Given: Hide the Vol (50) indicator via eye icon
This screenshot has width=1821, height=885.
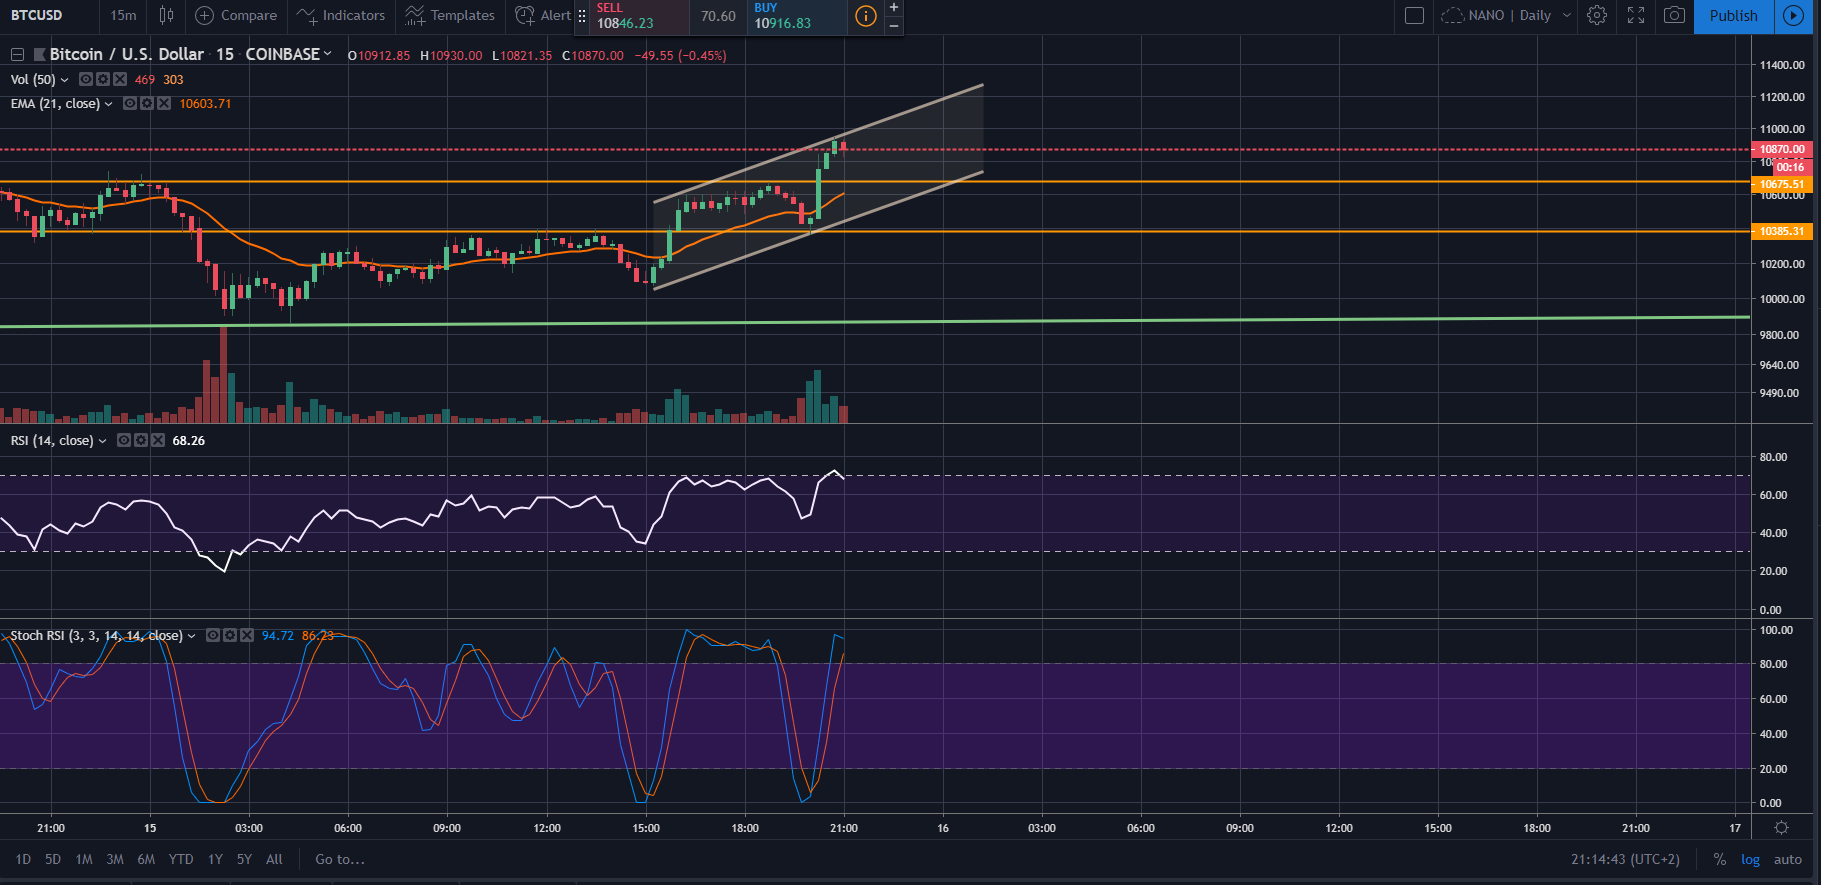Looking at the screenshot, I should pos(86,79).
